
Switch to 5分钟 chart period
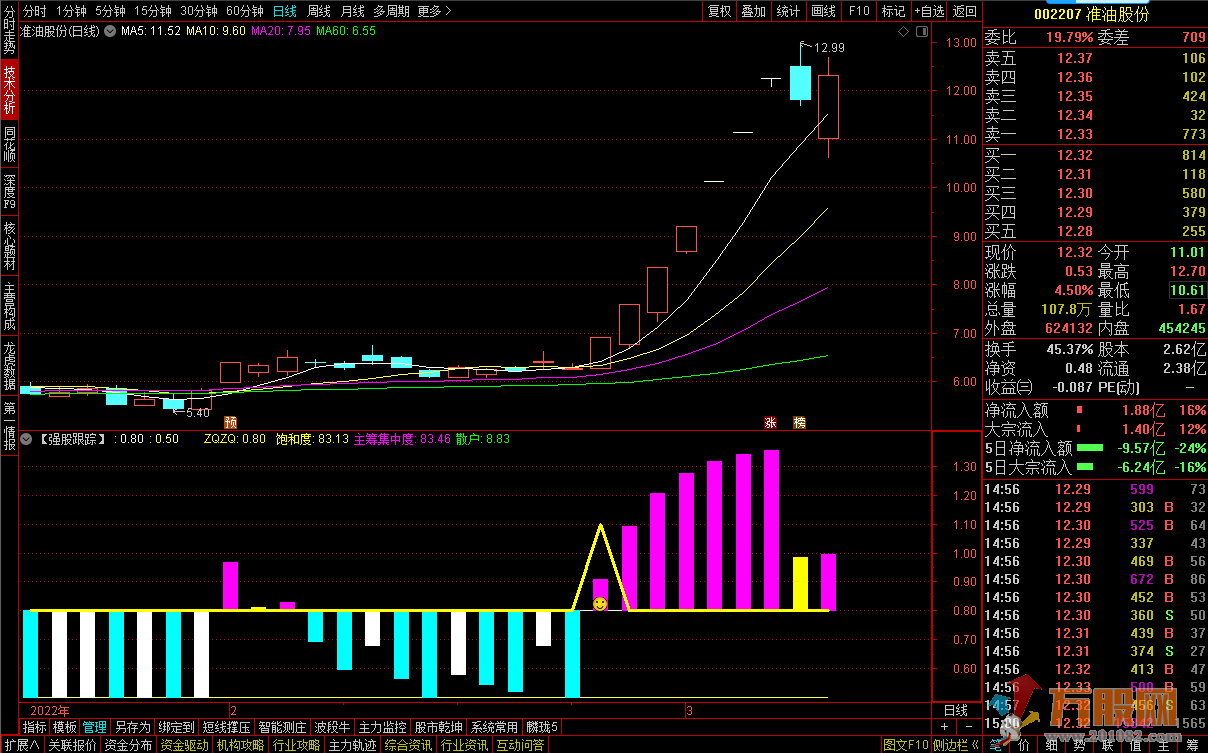click(110, 11)
